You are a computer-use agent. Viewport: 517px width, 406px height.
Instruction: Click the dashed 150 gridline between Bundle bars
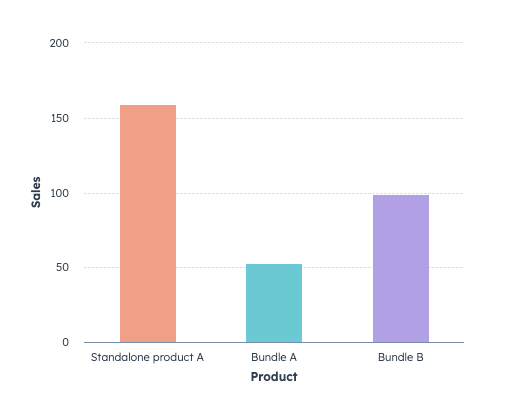coord(337,118)
